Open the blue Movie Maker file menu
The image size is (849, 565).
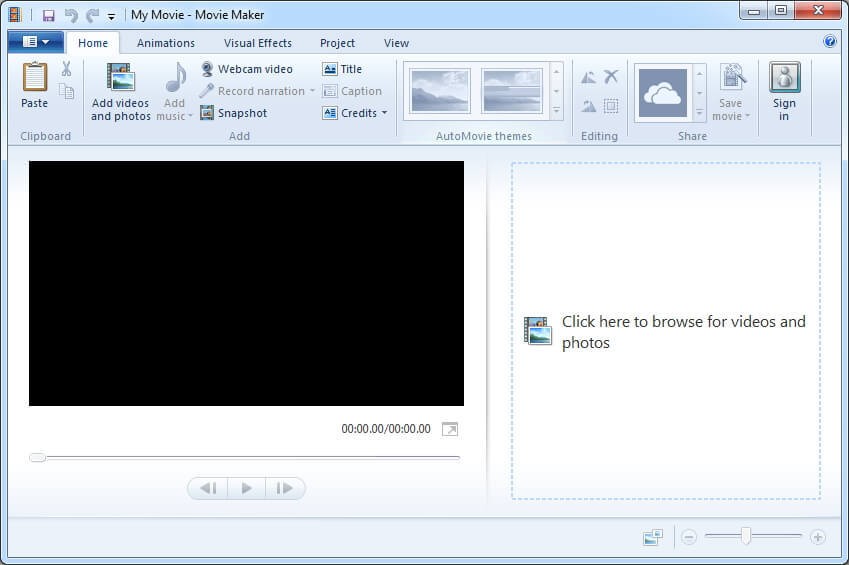[36, 42]
